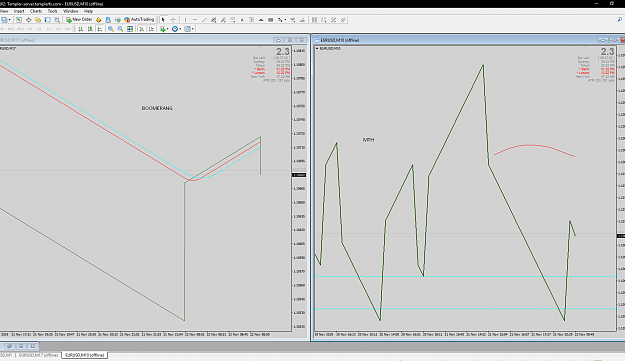Toggle the Terminal panel icon

47,20
